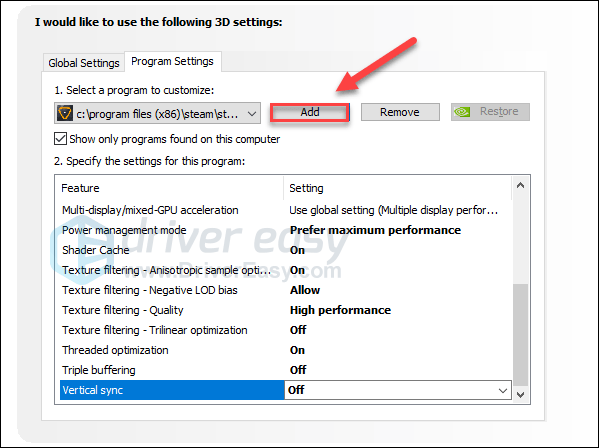Click the game icon in program dropdown
The image size is (599, 448).
[65, 113]
